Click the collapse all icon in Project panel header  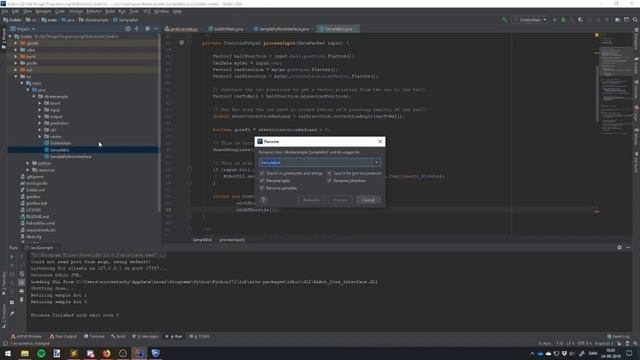point(137,29)
